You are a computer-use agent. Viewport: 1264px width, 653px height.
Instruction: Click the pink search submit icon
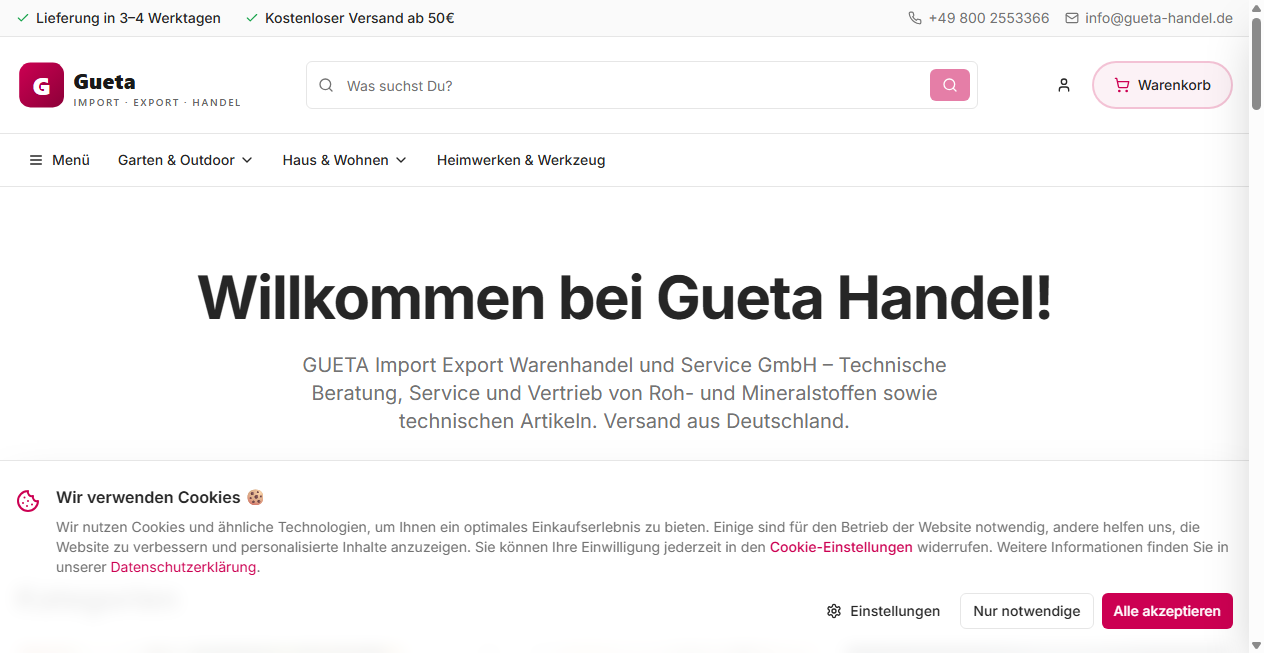[x=948, y=85]
